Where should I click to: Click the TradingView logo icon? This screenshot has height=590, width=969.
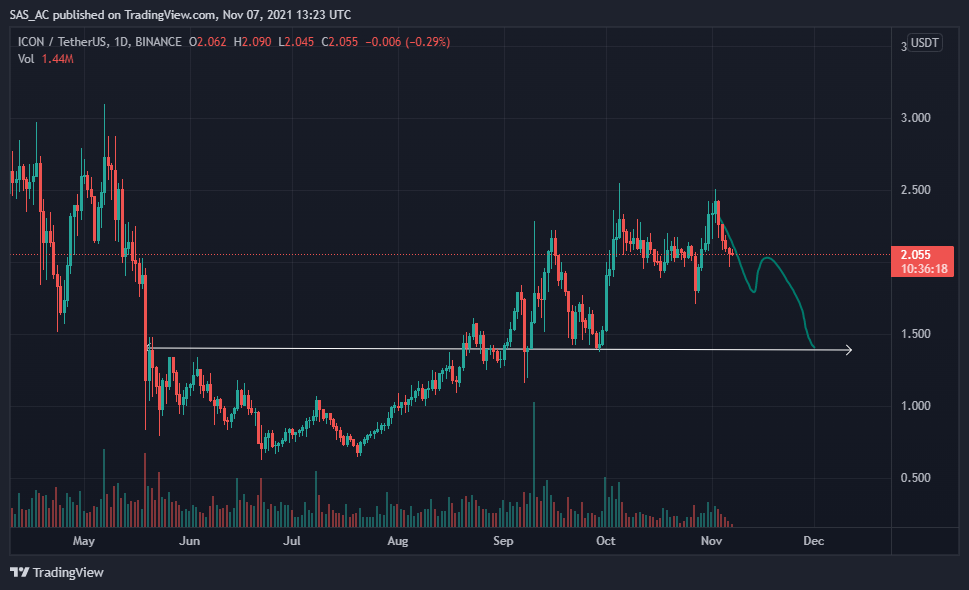[x=19, y=572]
